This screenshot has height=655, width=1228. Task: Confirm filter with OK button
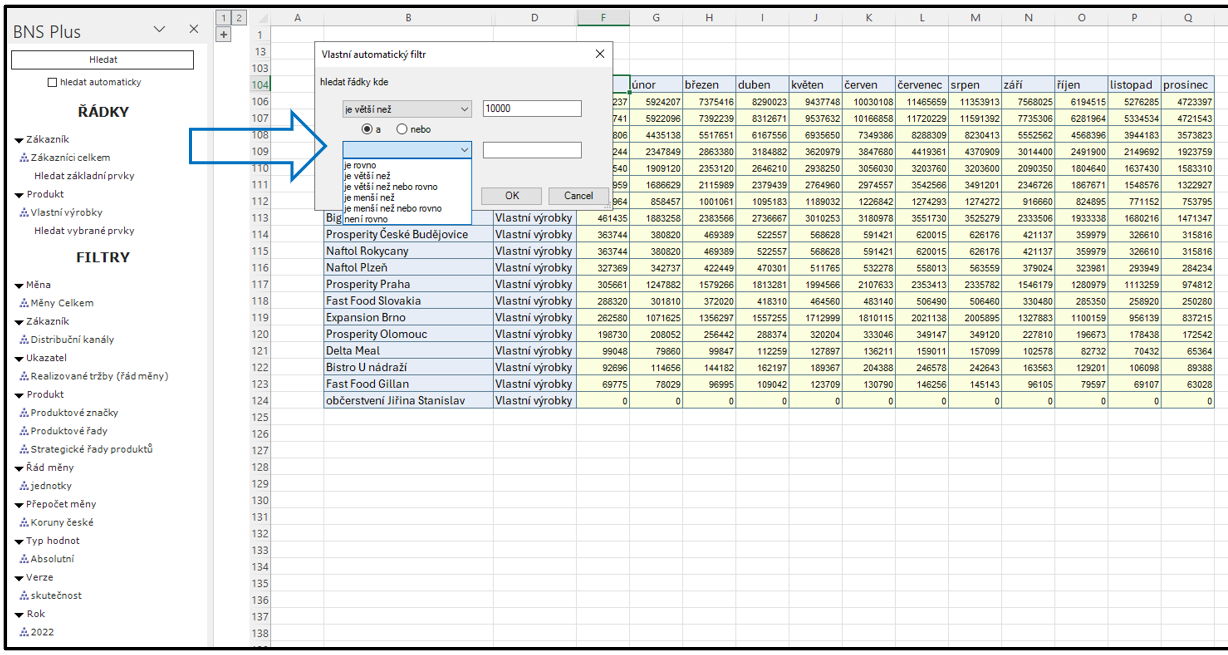[511, 196]
